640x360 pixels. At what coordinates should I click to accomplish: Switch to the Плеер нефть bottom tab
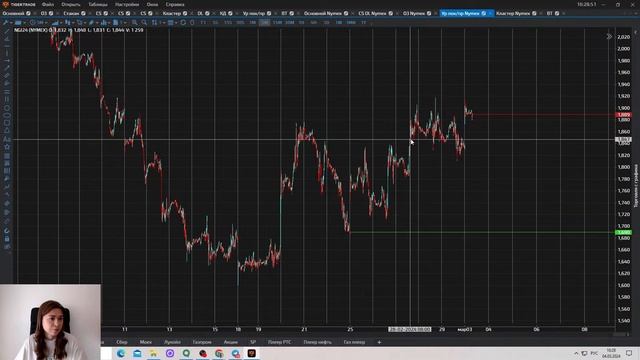click(317, 342)
